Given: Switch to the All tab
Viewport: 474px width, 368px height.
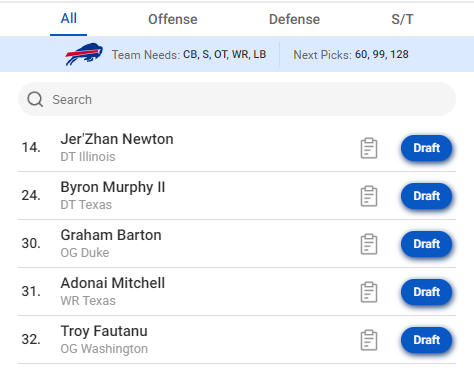Looking at the screenshot, I should tap(69, 19).
